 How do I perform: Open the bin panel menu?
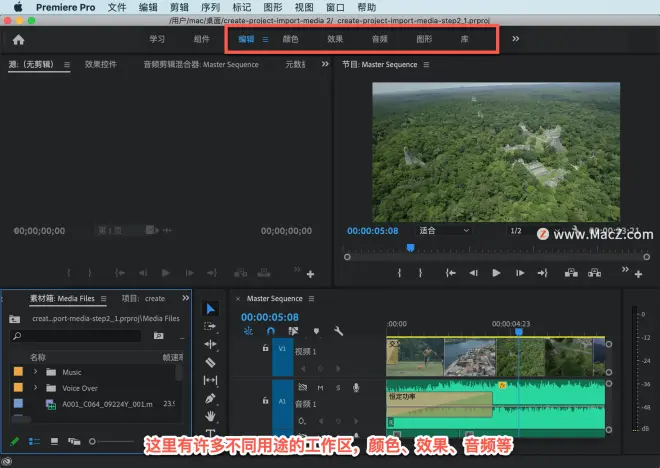tap(104, 298)
